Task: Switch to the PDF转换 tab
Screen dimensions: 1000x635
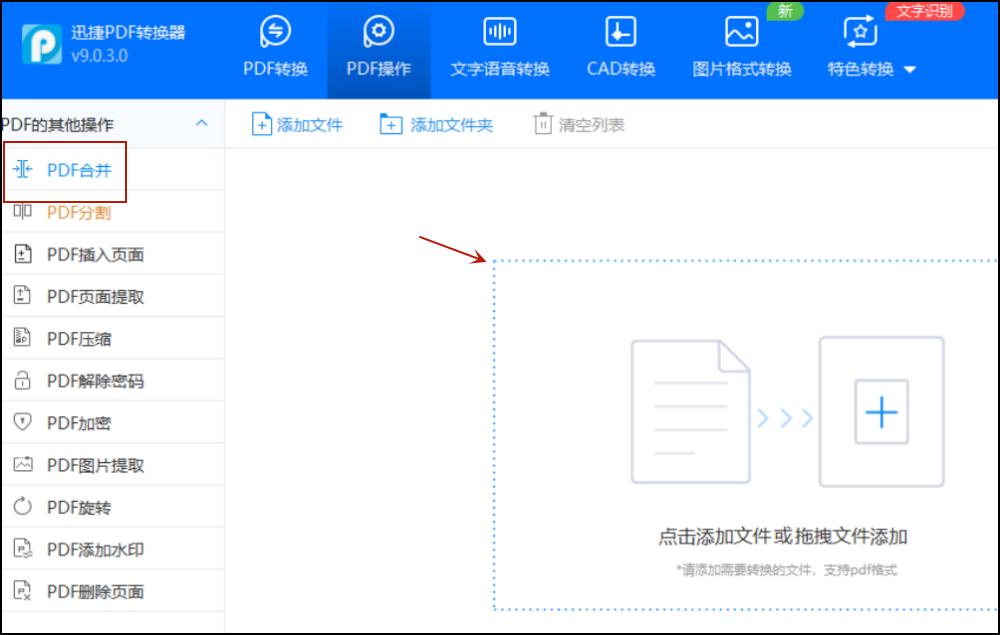Action: 274,50
